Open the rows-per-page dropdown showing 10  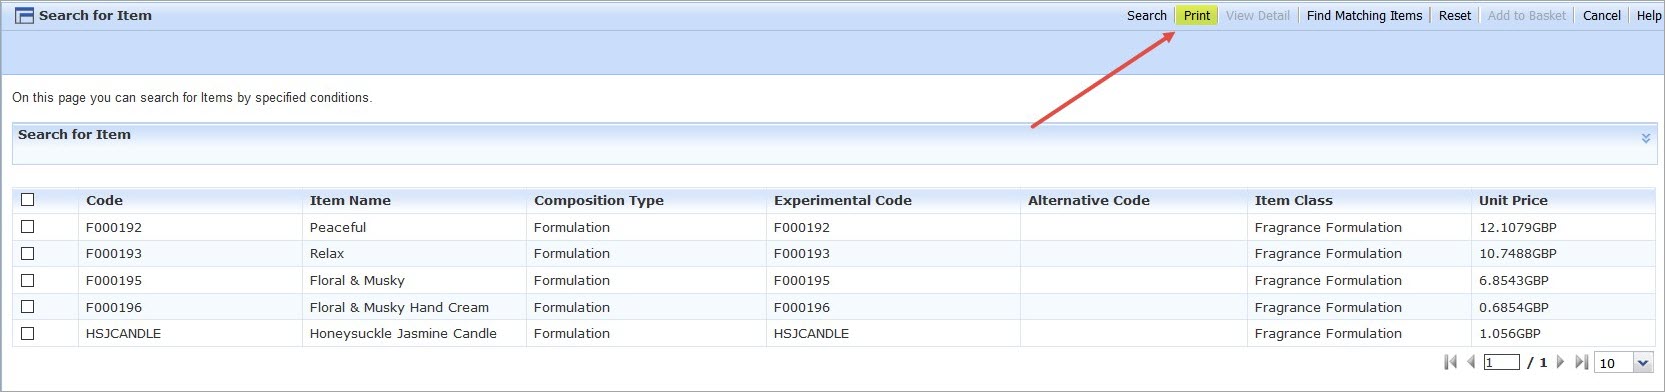1624,363
